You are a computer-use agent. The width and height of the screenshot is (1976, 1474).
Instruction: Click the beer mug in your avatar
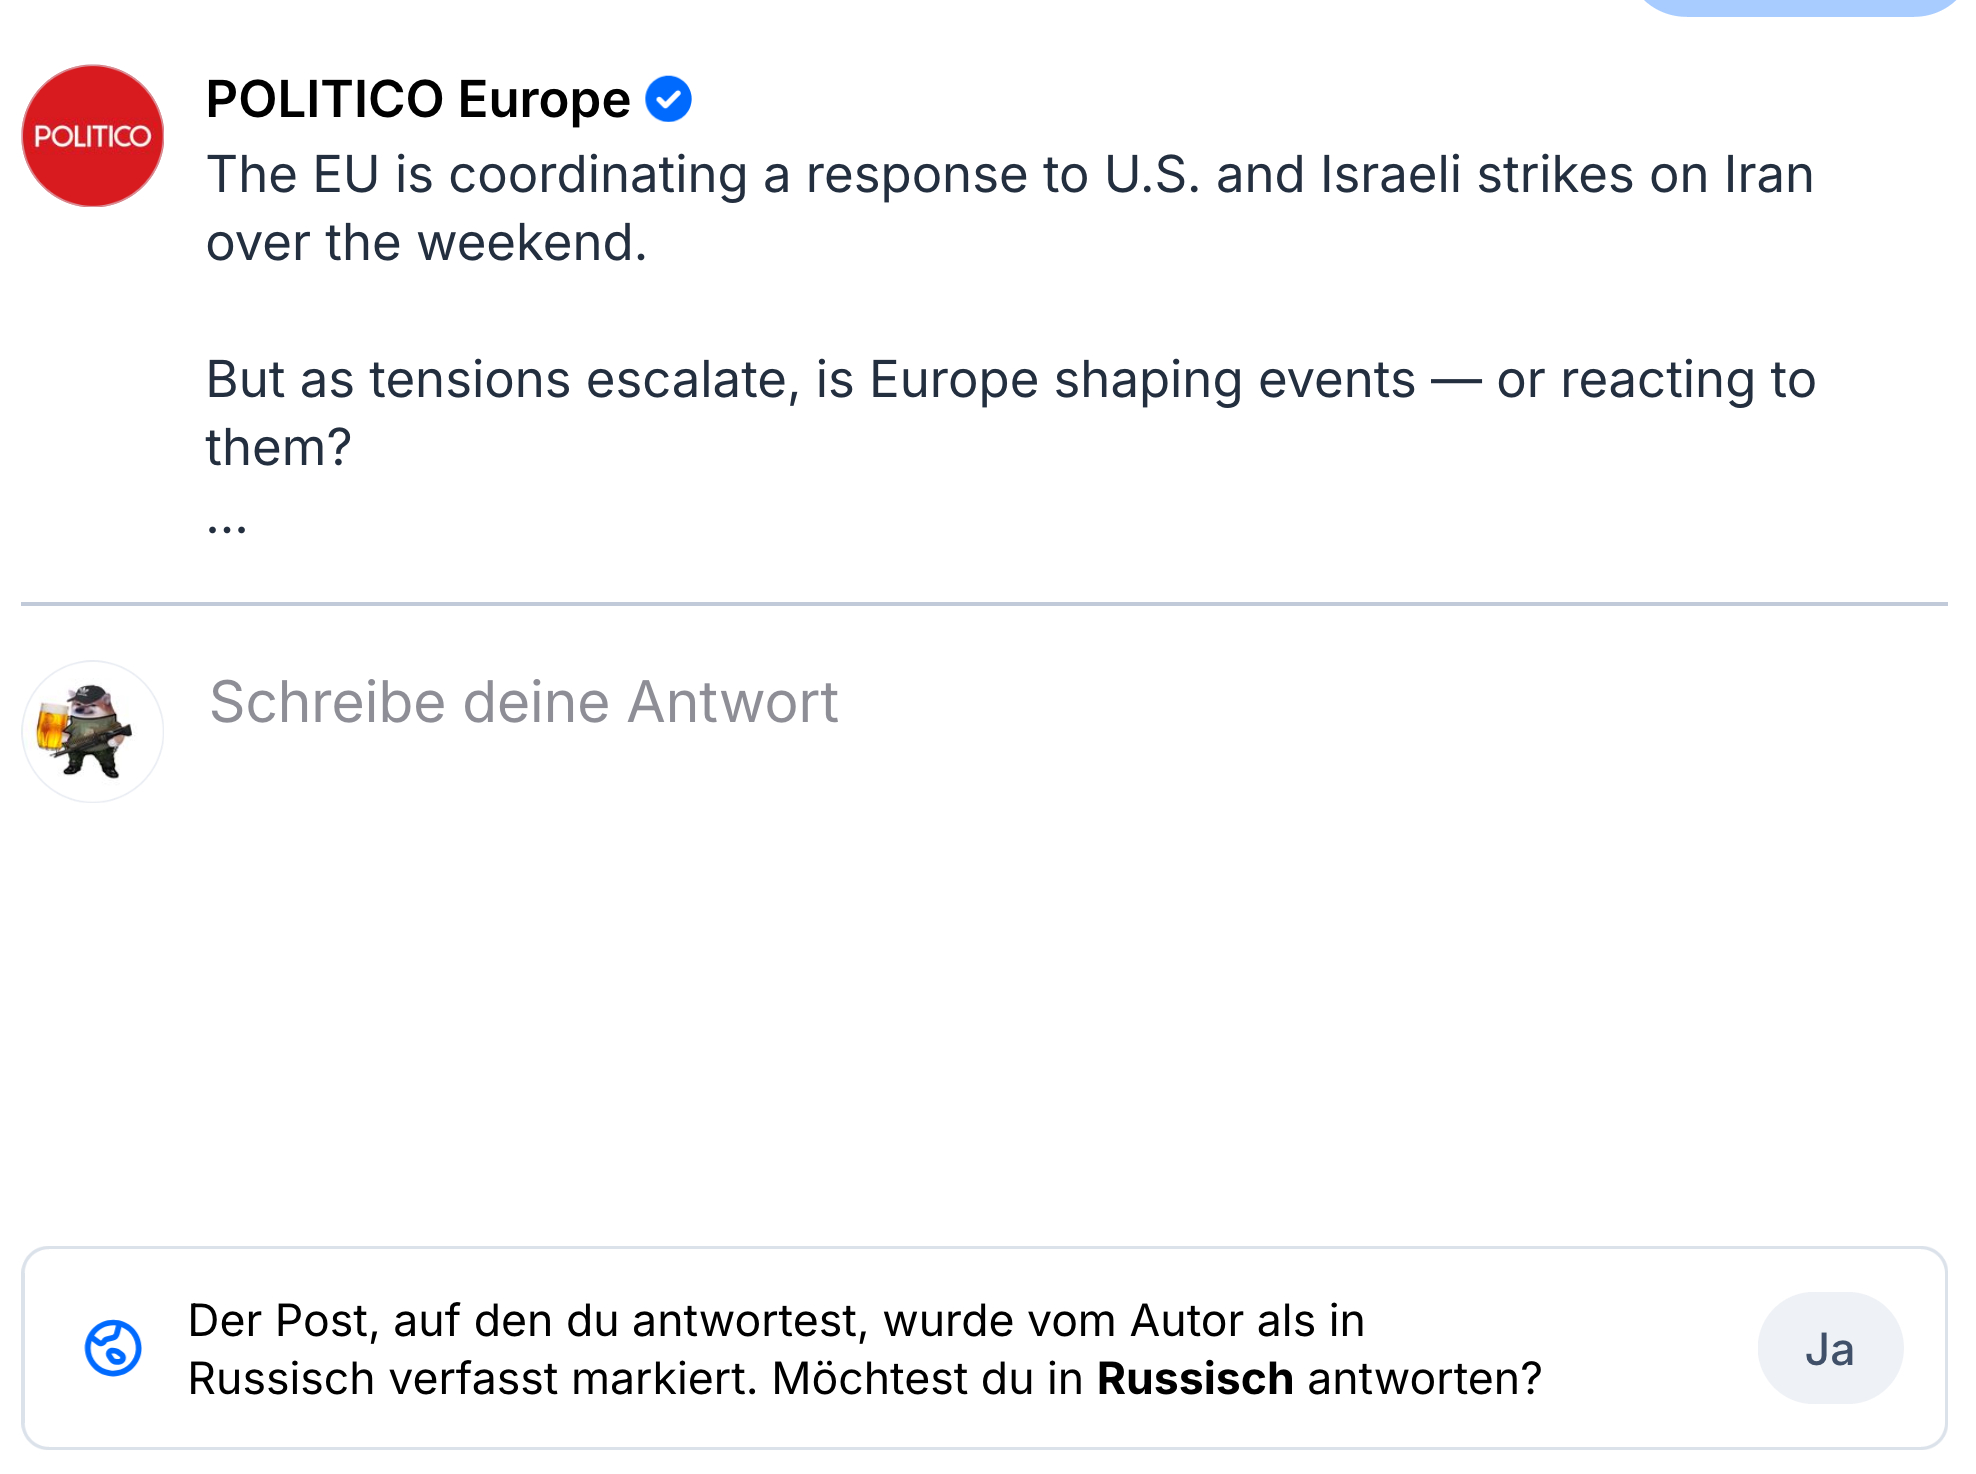52,724
